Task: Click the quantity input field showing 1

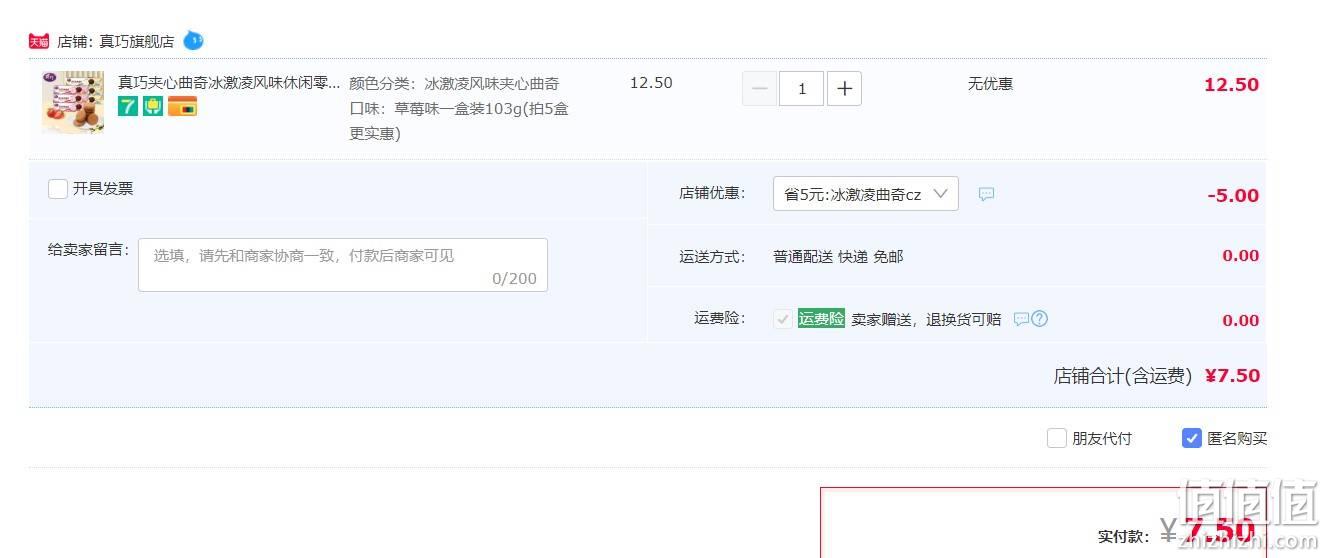Action: click(x=802, y=88)
